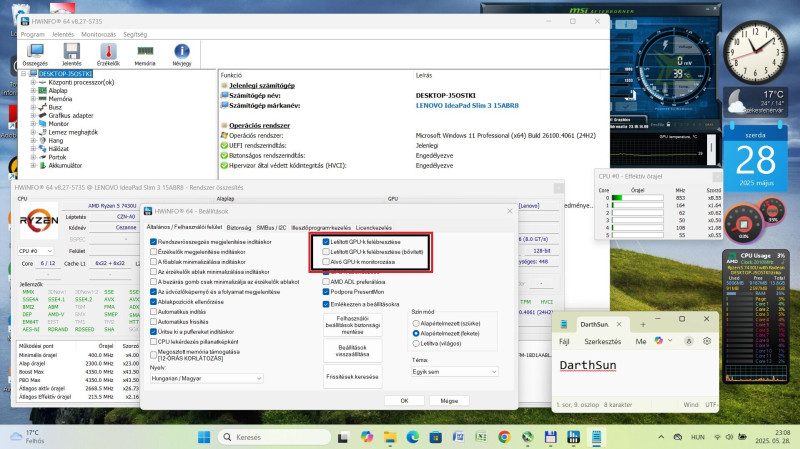Toggle Rendszerösszegzés megjelenítése indításkor checkbox
Image resolution: width=800 pixels, height=449 pixels.
(x=153, y=242)
